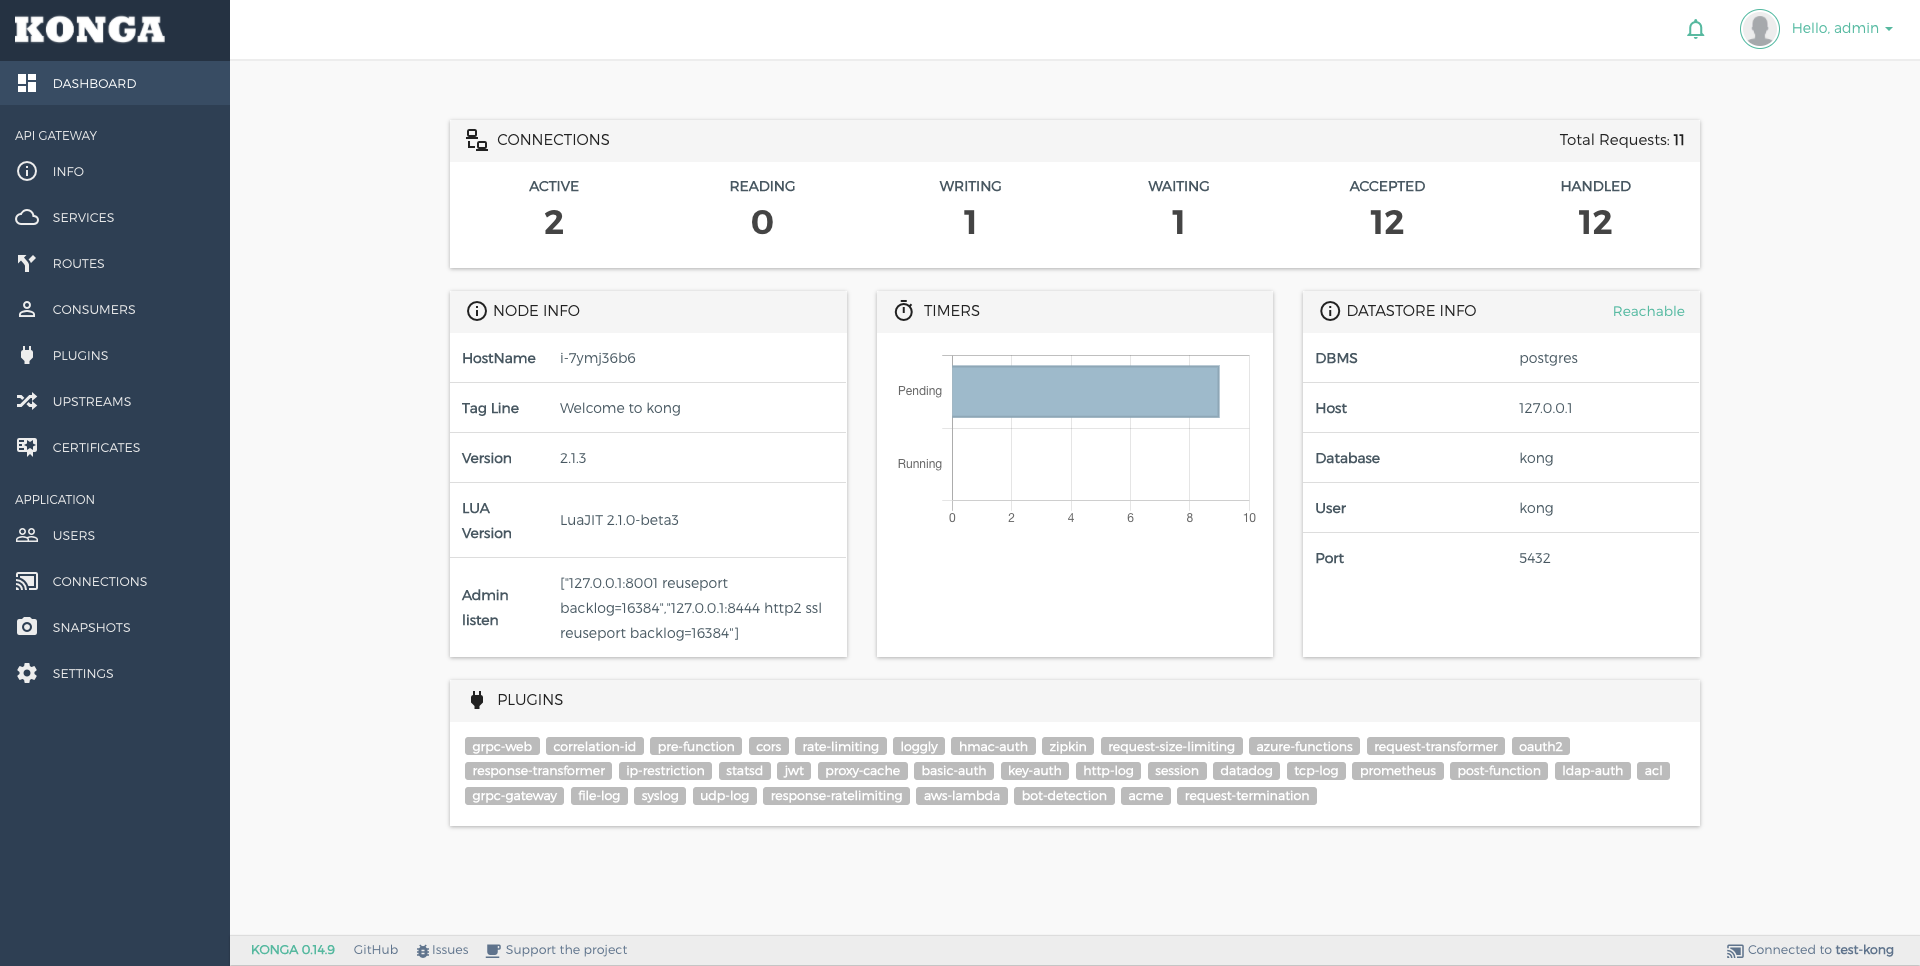
Task: Click the zipkin plugin tag
Action: point(1067,746)
